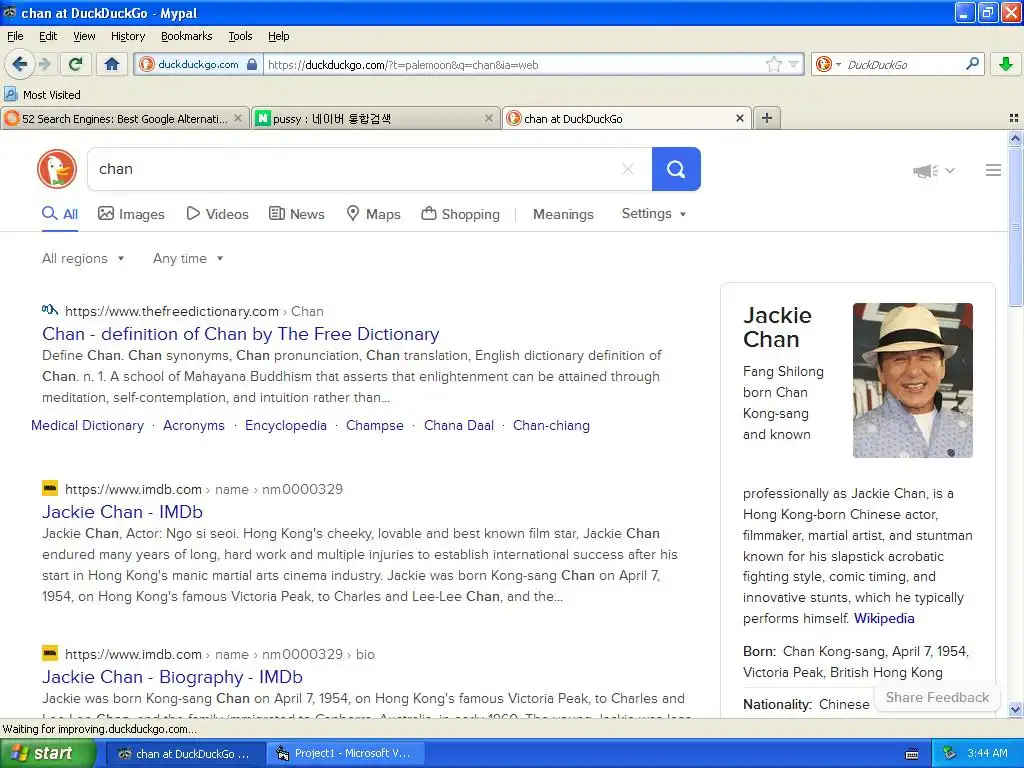Open the browser home page icon
The height and width of the screenshot is (768, 1024).
pyautogui.click(x=112, y=64)
